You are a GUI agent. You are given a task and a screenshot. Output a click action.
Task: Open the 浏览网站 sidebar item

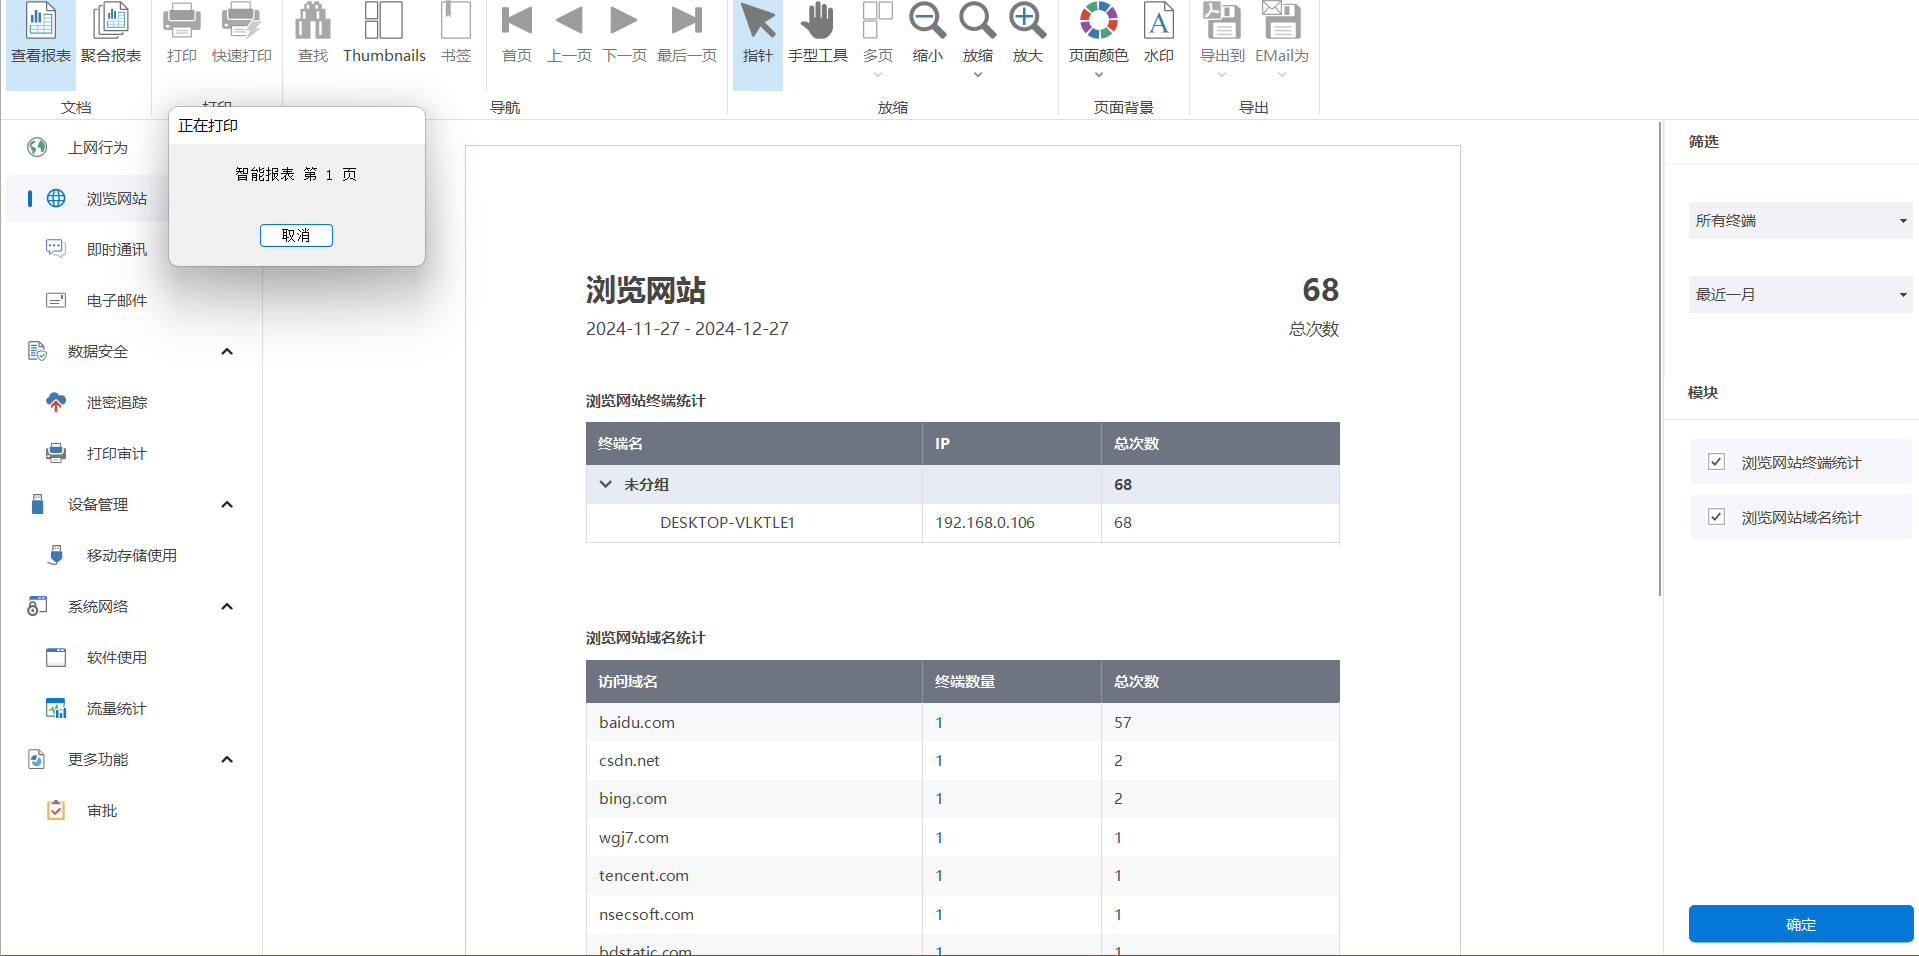[x=116, y=198]
